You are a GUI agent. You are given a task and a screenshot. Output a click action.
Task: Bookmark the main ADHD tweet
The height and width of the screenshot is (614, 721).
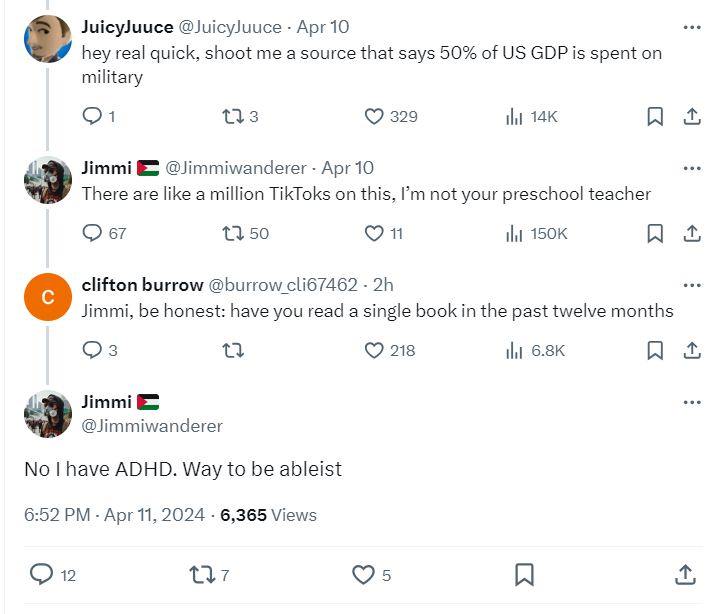[524, 574]
